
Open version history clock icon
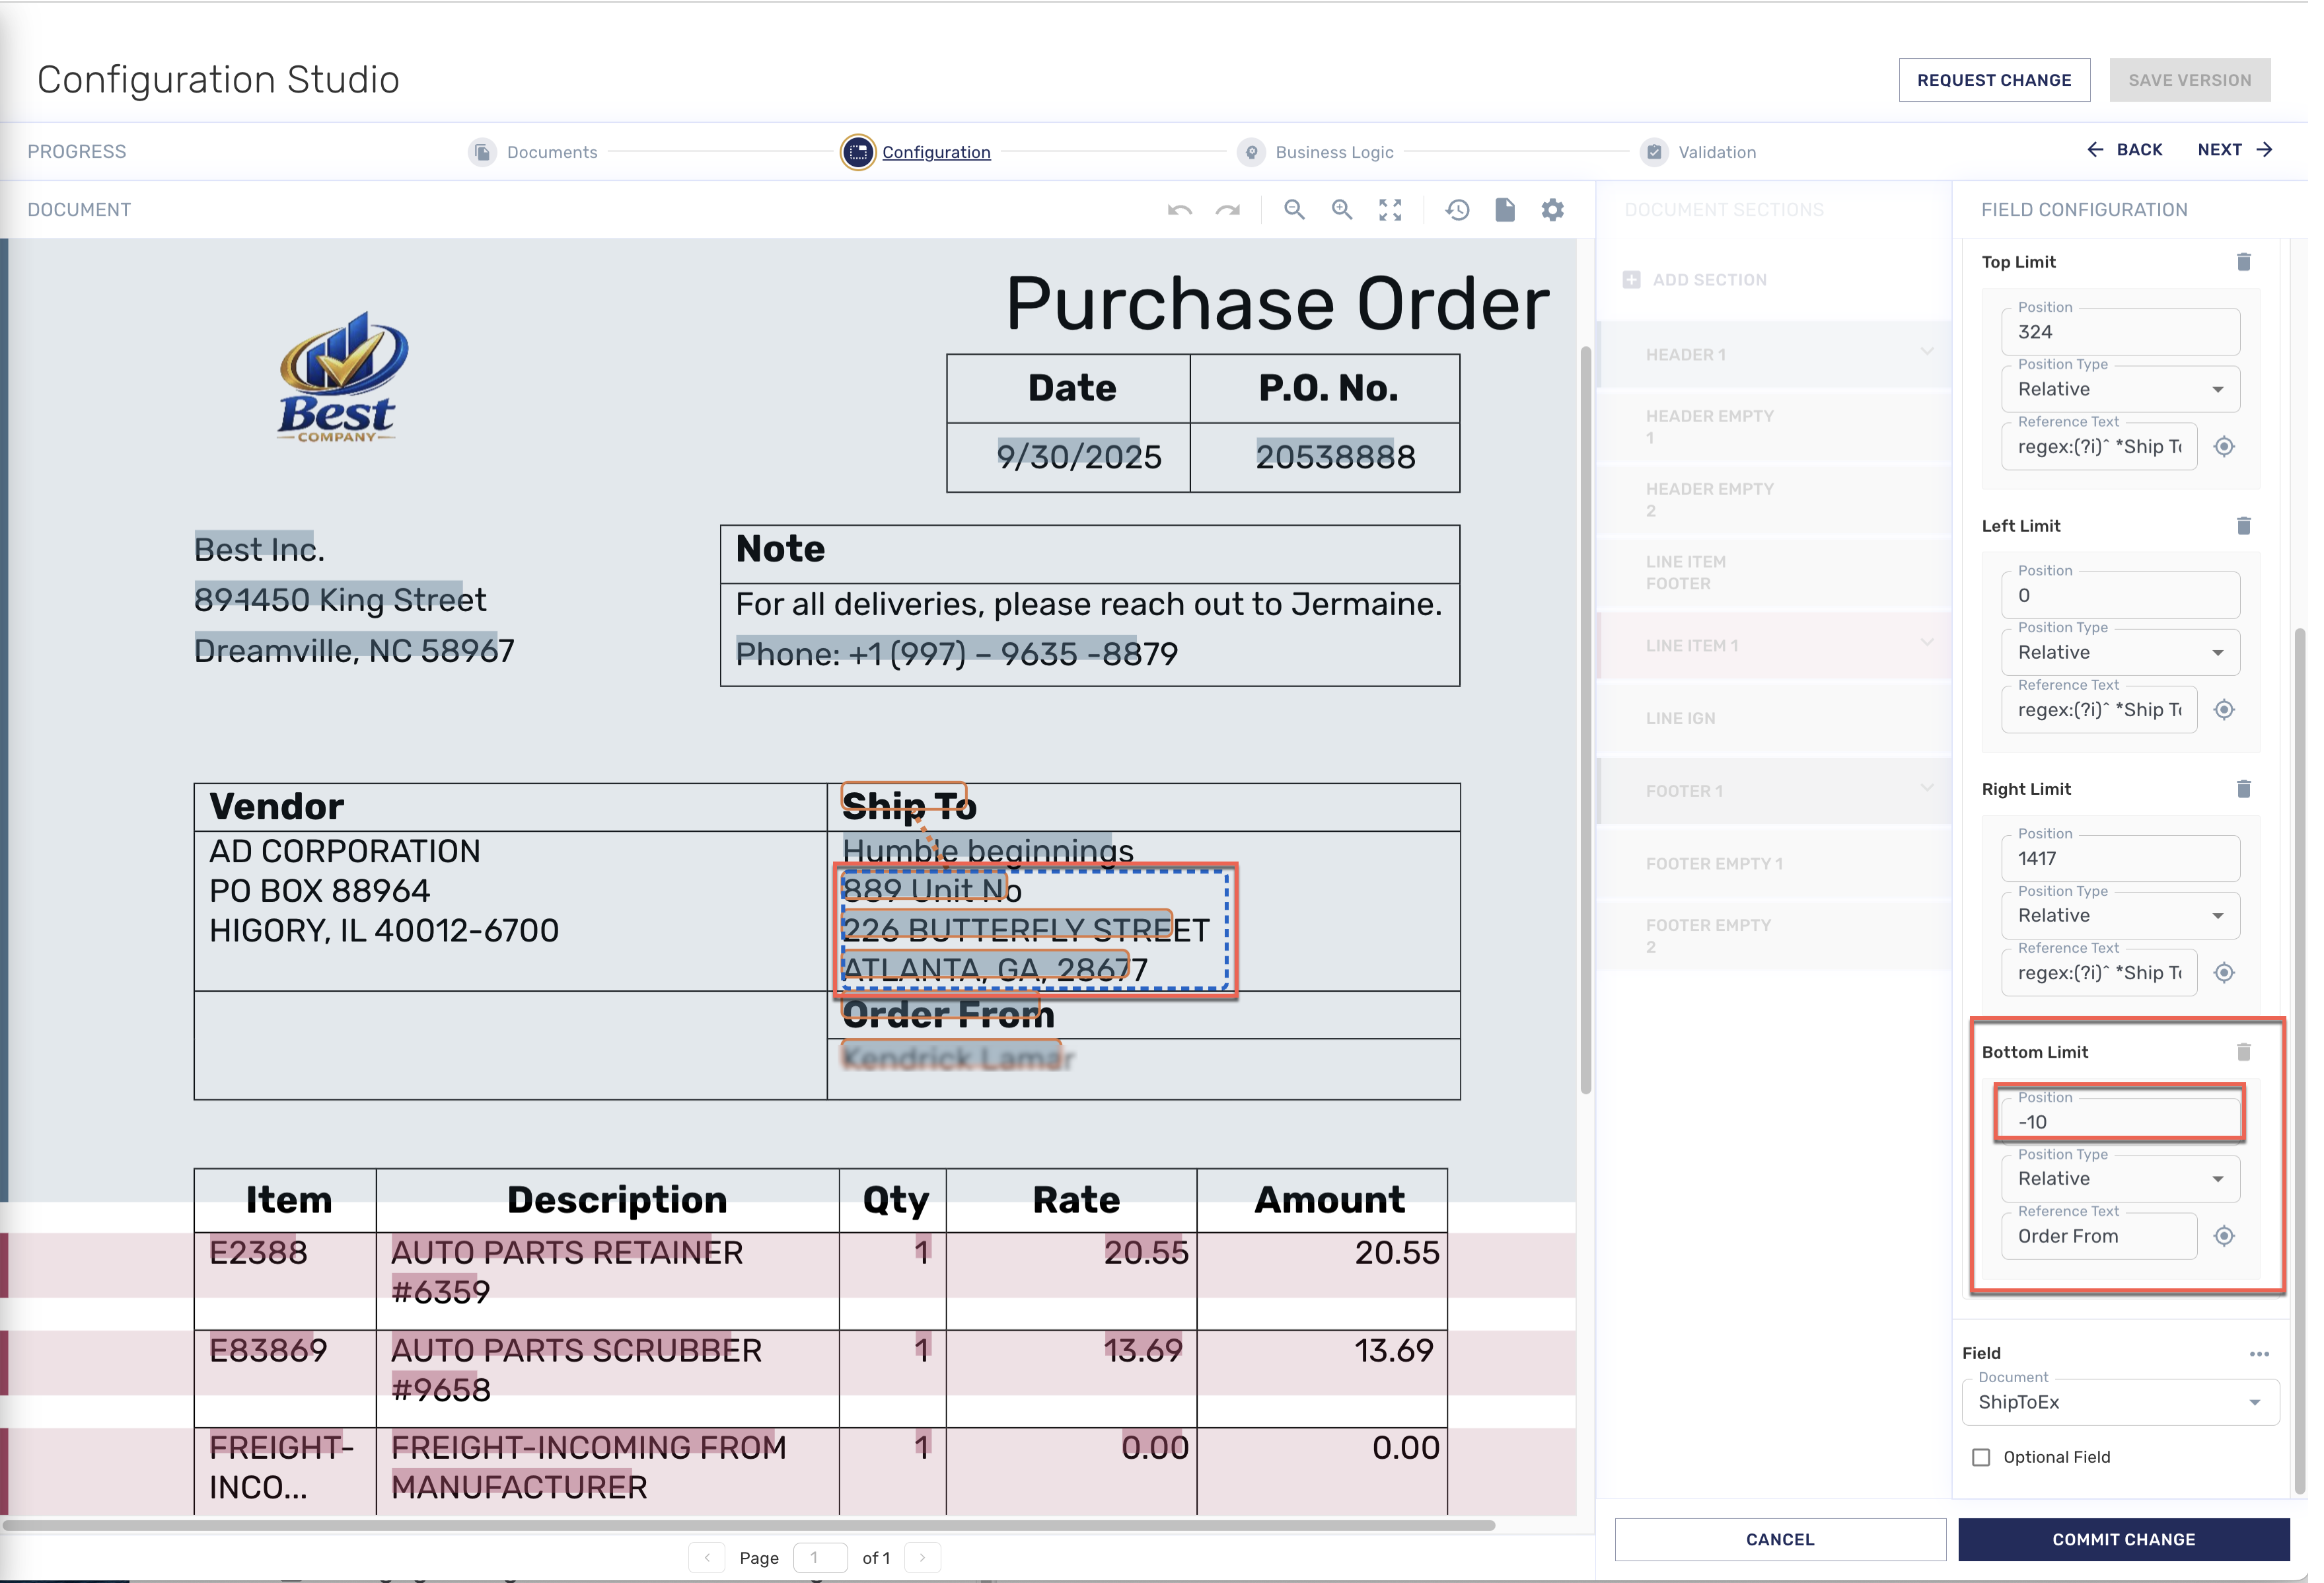[1457, 210]
